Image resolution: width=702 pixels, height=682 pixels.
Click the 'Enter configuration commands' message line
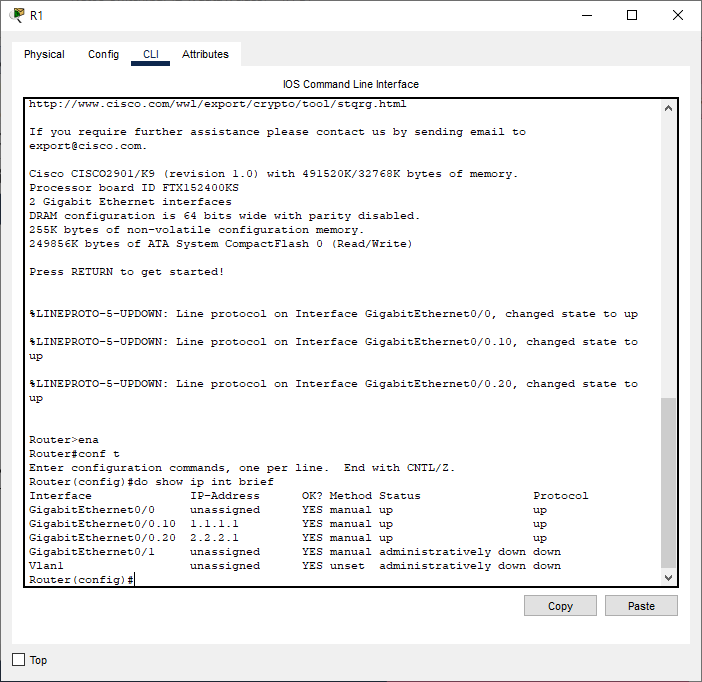[242, 468]
